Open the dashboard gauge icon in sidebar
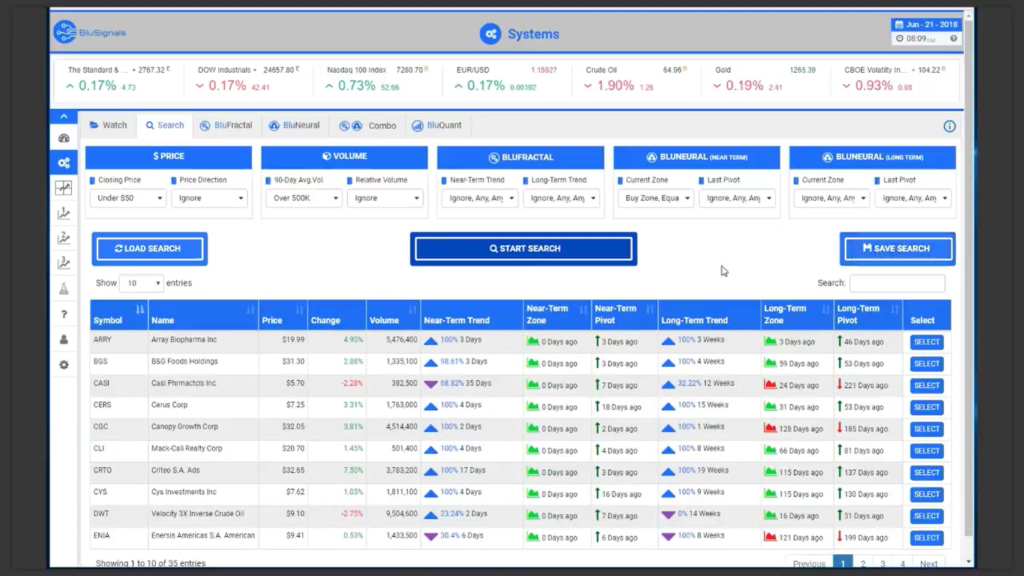The width and height of the screenshot is (1024, 576). click(64, 138)
